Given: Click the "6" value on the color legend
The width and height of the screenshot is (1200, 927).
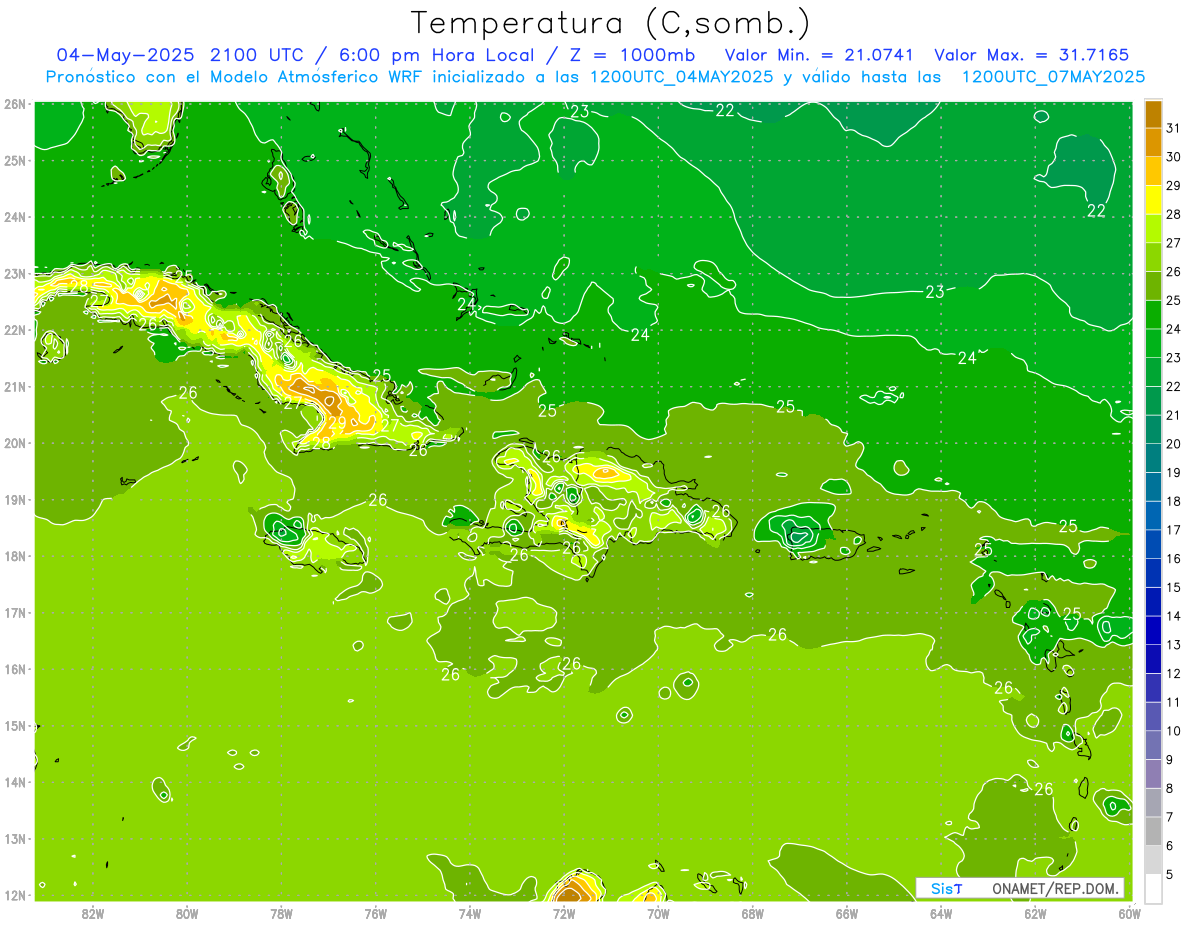Looking at the screenshot, I should (1170, 846).
